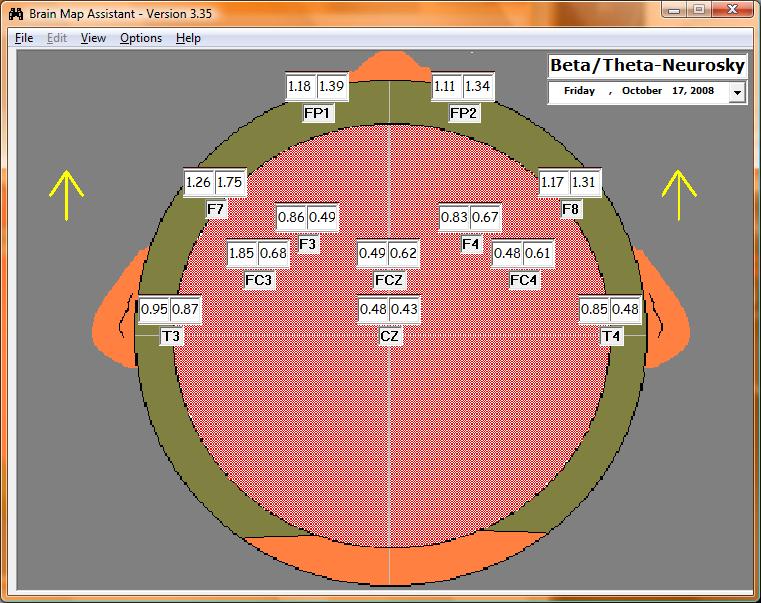
Task: Click the 1.34 value field at FP2
Action: click(478, 87)
